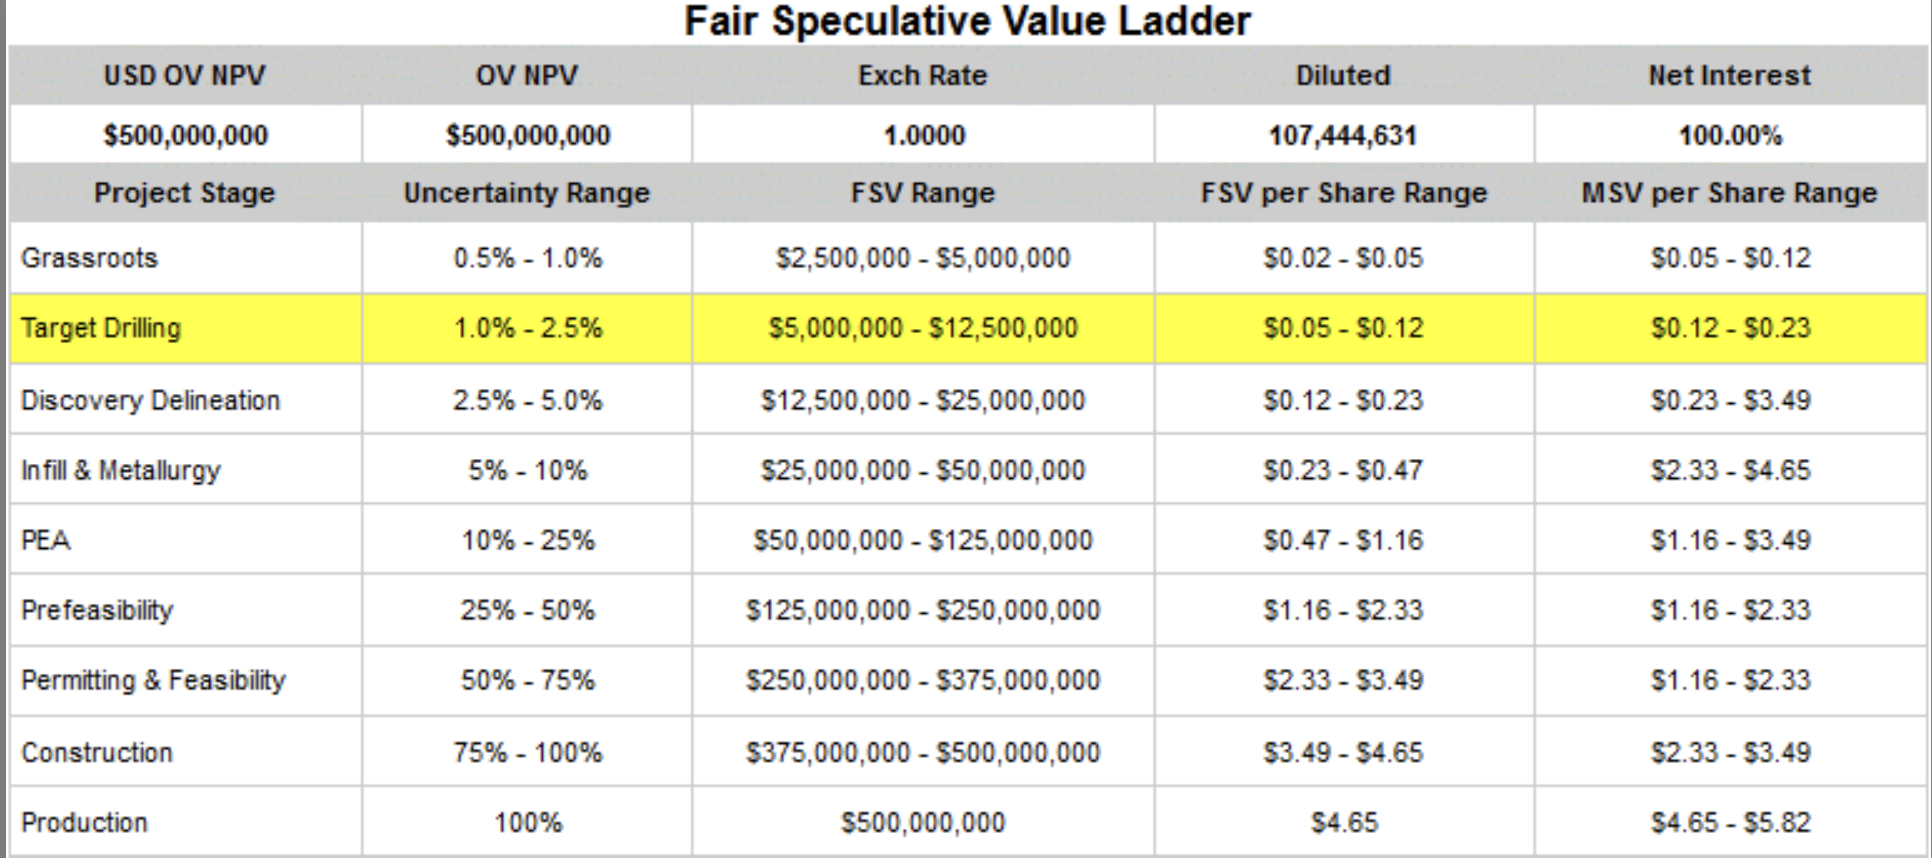Select the Prefeasibility row label
Screen dimensions: 1932x858
pos(97,610)
